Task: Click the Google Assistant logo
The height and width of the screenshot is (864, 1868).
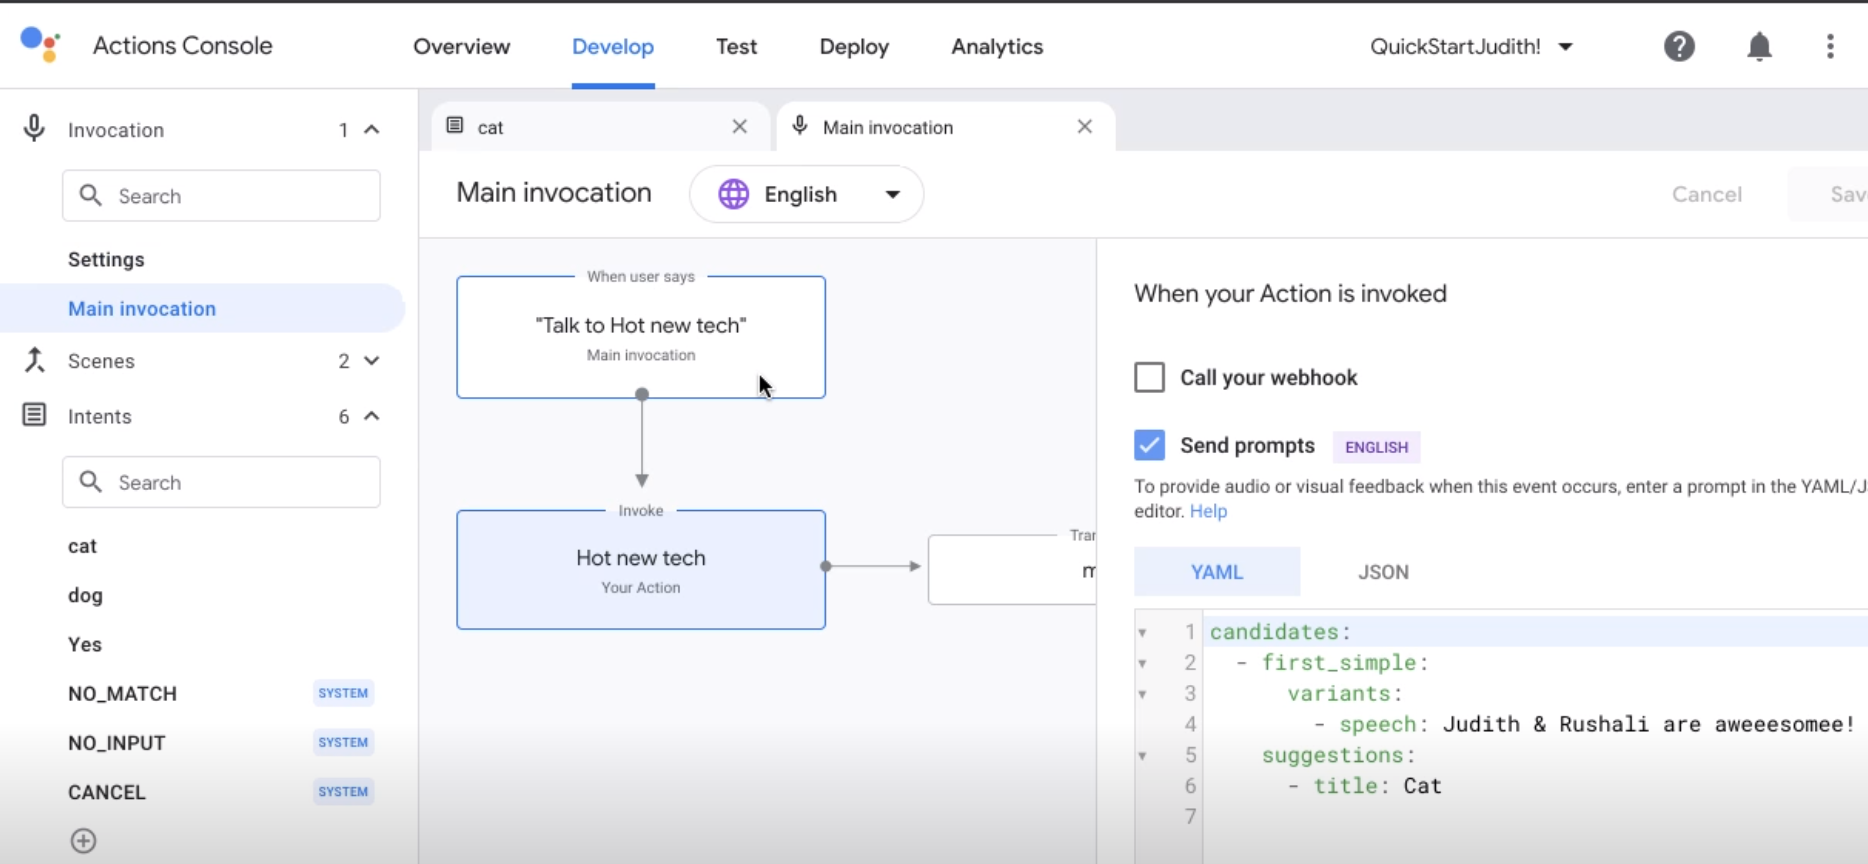Action: 40,45
